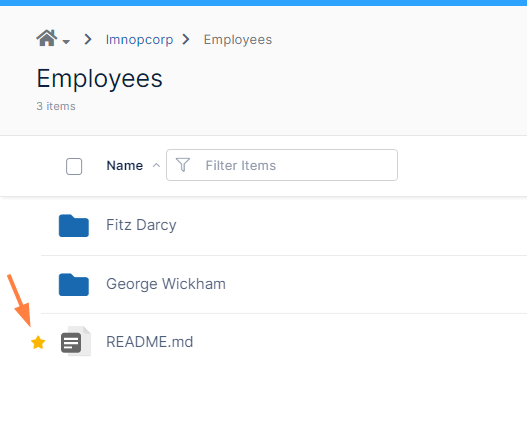Click the funnel filter icon
Image resolution: width=527 pixels, height=430 pixels.
[183, 165]
